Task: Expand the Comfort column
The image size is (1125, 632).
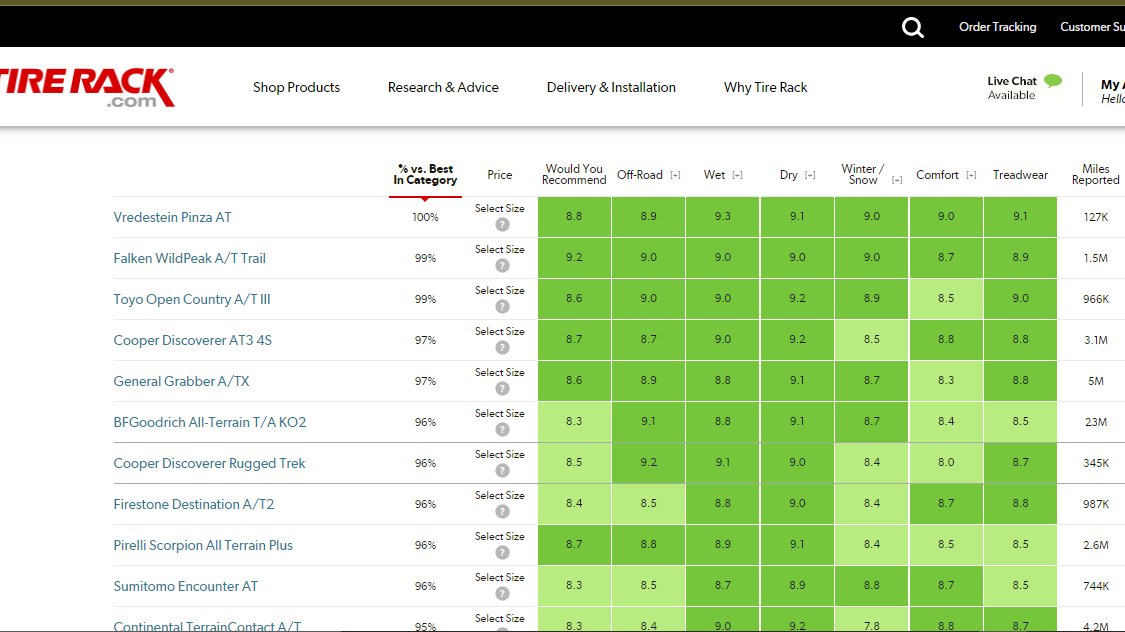Action: click(971, 175)
